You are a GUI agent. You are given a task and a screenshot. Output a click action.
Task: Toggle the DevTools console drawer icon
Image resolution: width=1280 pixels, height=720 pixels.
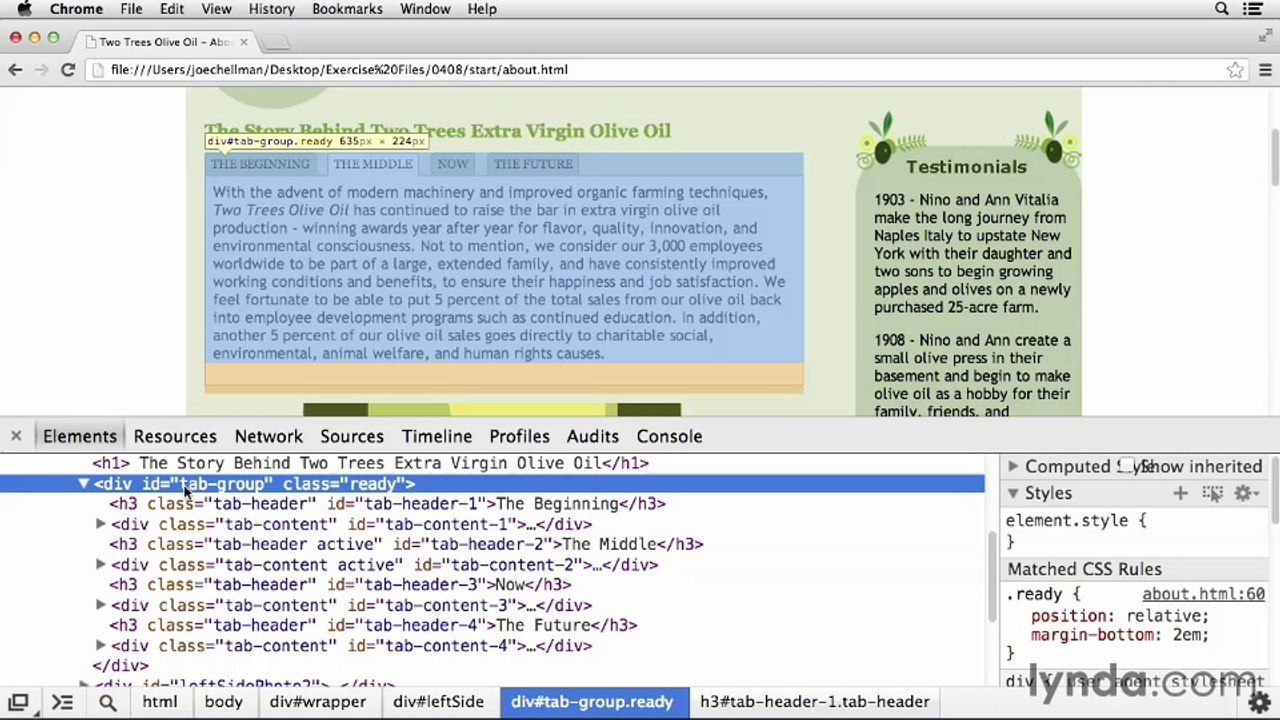pyautogui.click(x=62, y=702)
